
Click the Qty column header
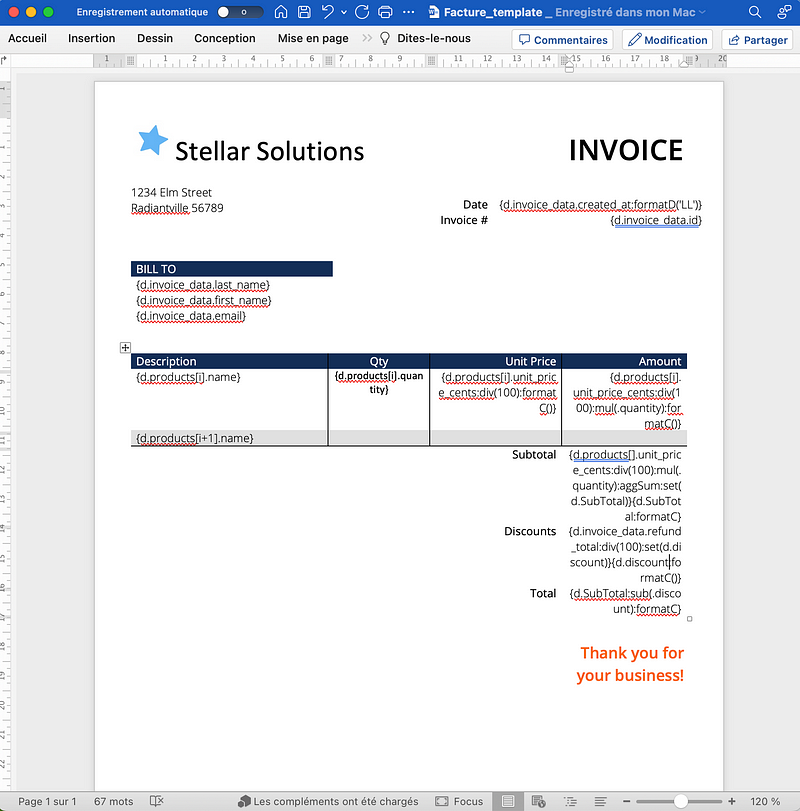(379, 361)
